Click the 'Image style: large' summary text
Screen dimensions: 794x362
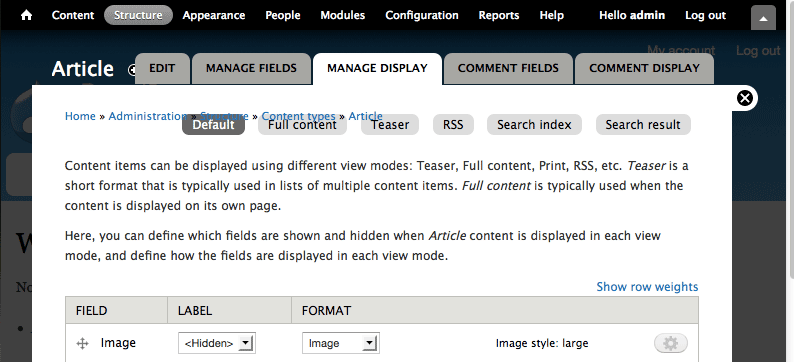click(x=542, y=343)
